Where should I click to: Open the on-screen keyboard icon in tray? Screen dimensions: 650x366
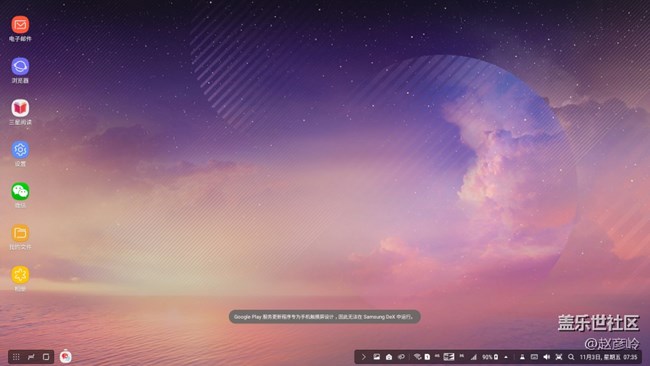(x=534, y=357)
